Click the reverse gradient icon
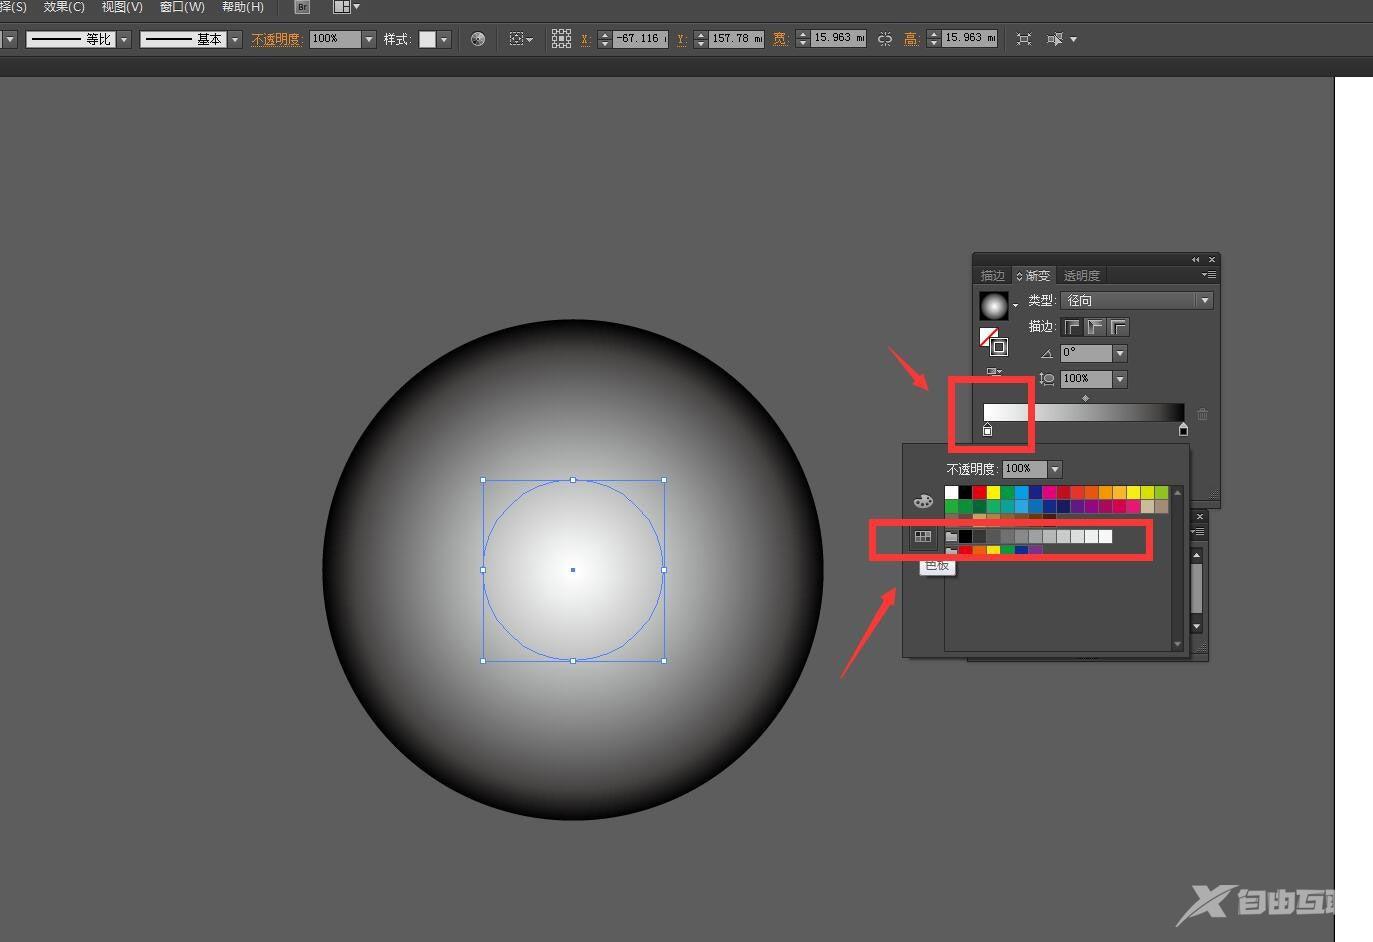The image size is (1373, 942). 994,372
